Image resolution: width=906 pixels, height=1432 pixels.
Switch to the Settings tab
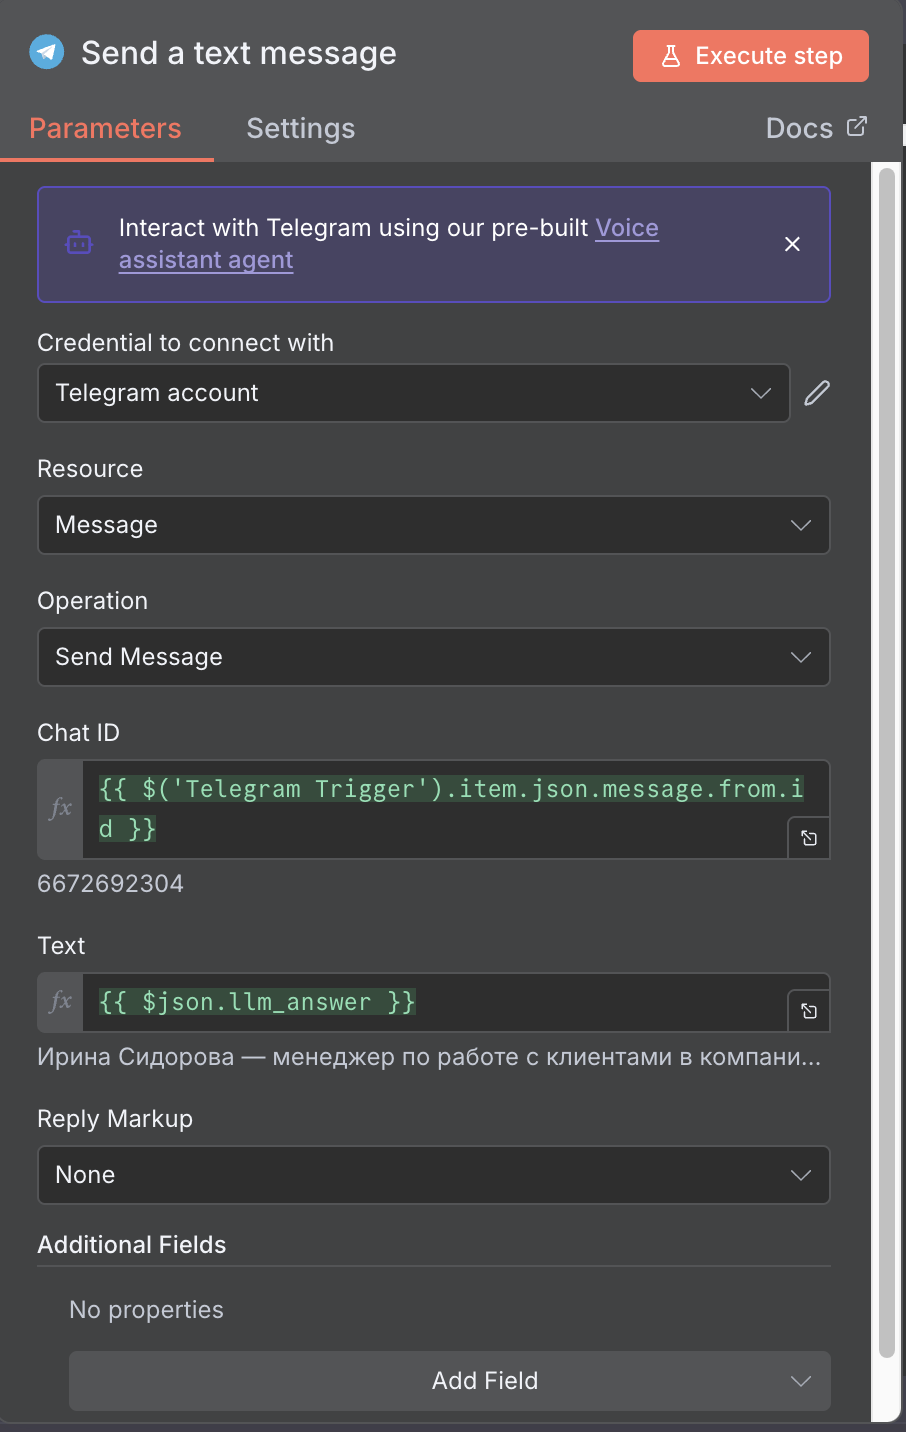click(x=300, y=128)
